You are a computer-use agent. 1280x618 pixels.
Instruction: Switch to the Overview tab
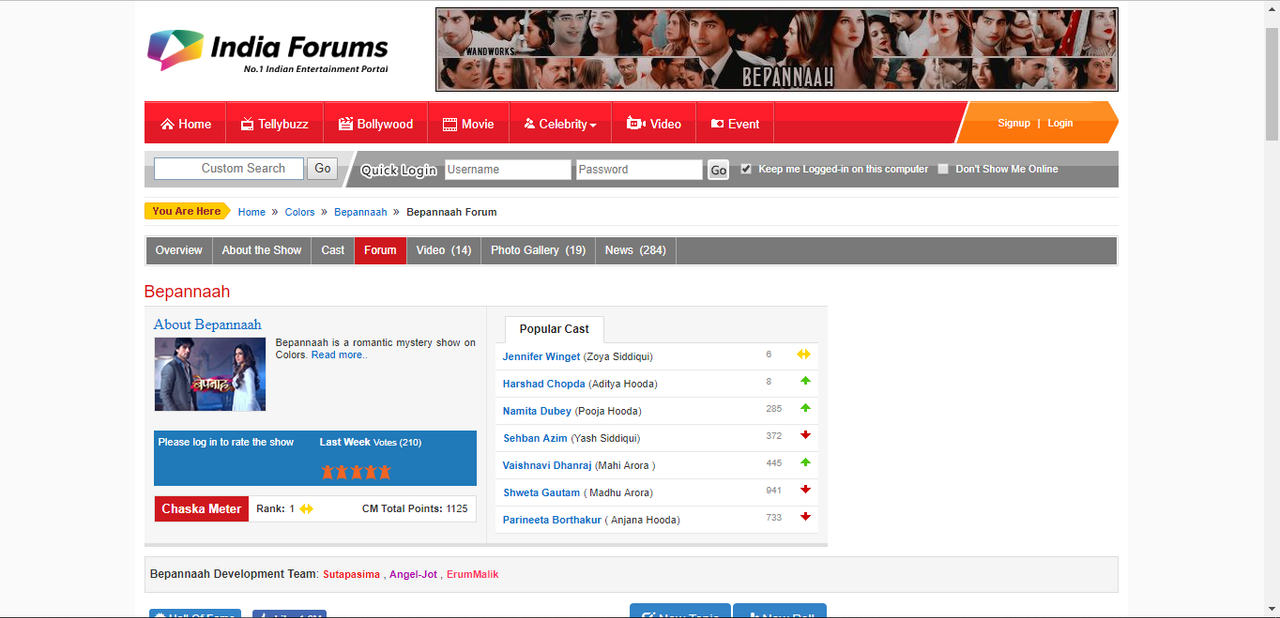point(179,250)
